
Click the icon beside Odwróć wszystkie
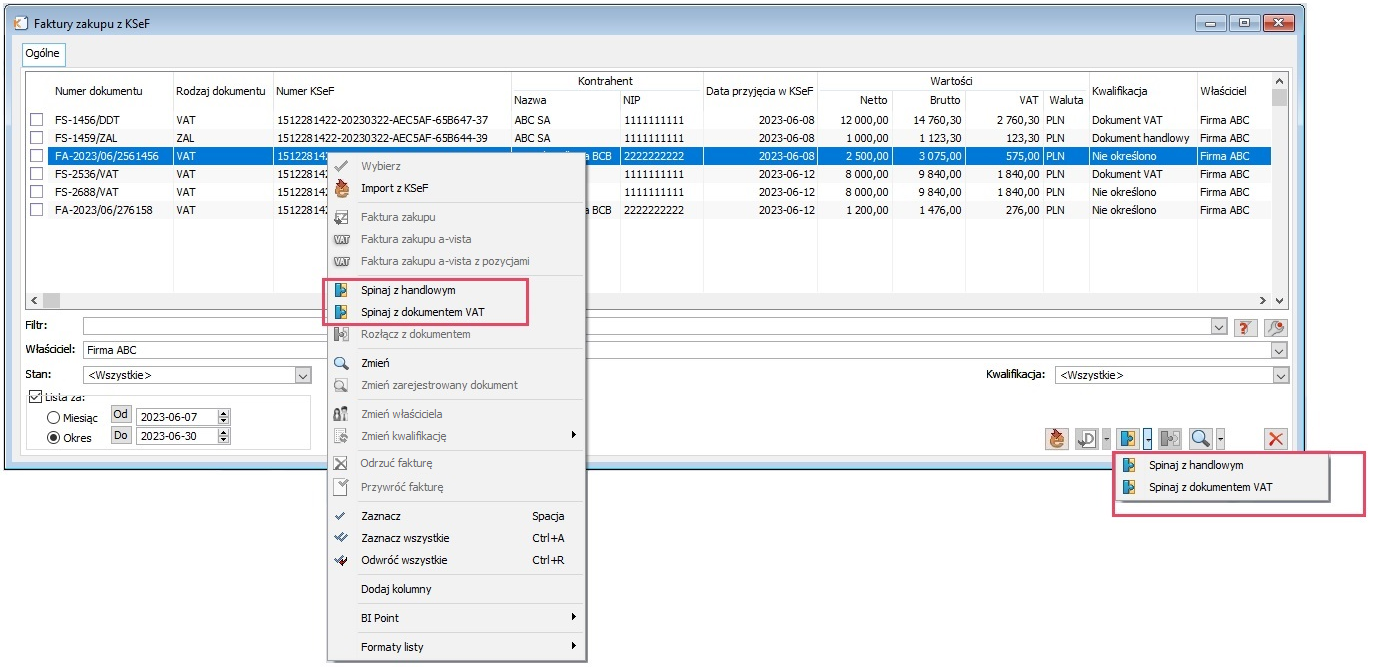pos(341,560)
